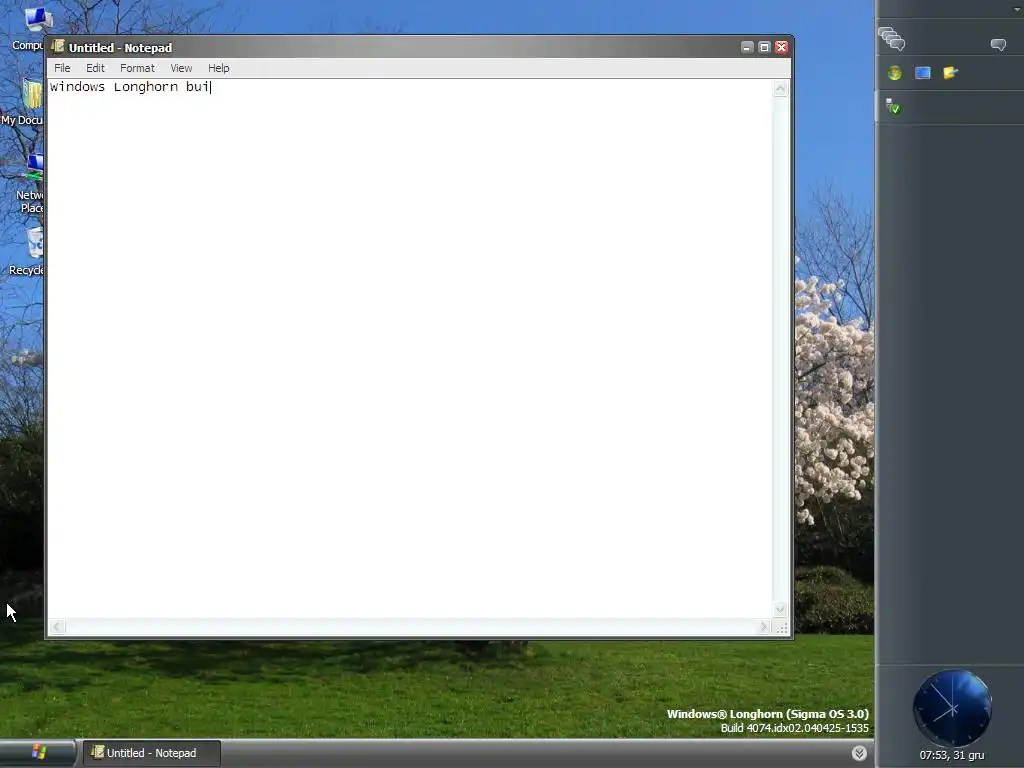Image resolution: width=1024 pixels, height=768 pixels.
Task: Click the horizontal scrollbar left arrow
Action: [x=57, y=627]
